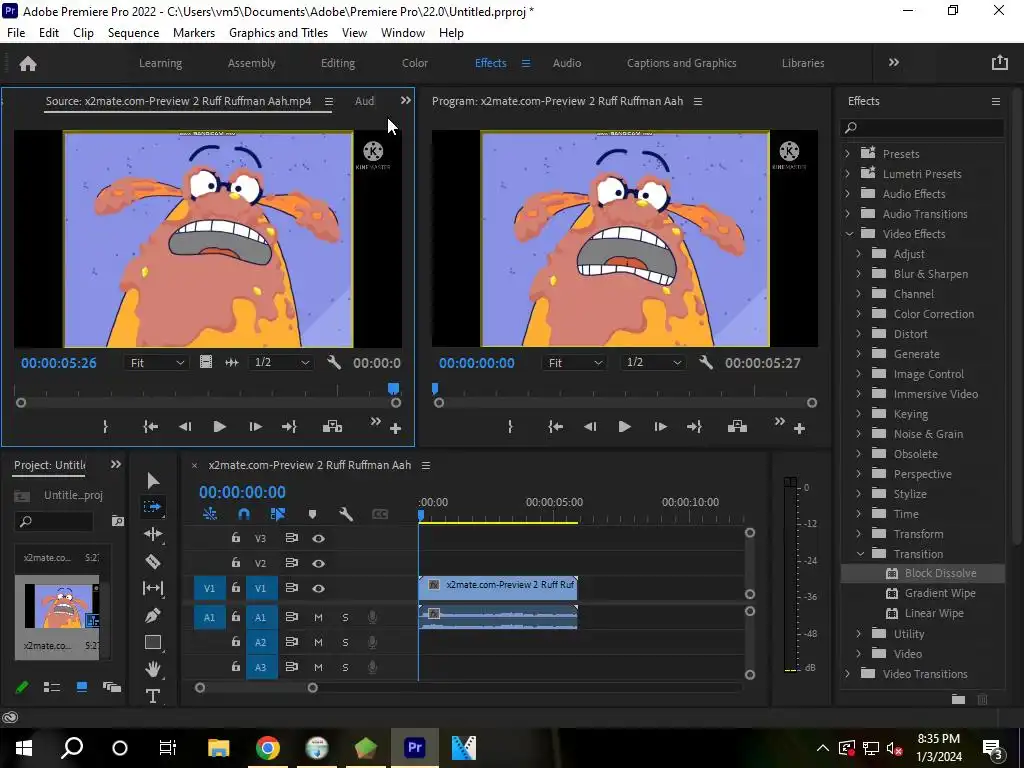1024x768 pixels.
Task: Expand the Blur & Sharpen folder
Action: click(859, 274)
